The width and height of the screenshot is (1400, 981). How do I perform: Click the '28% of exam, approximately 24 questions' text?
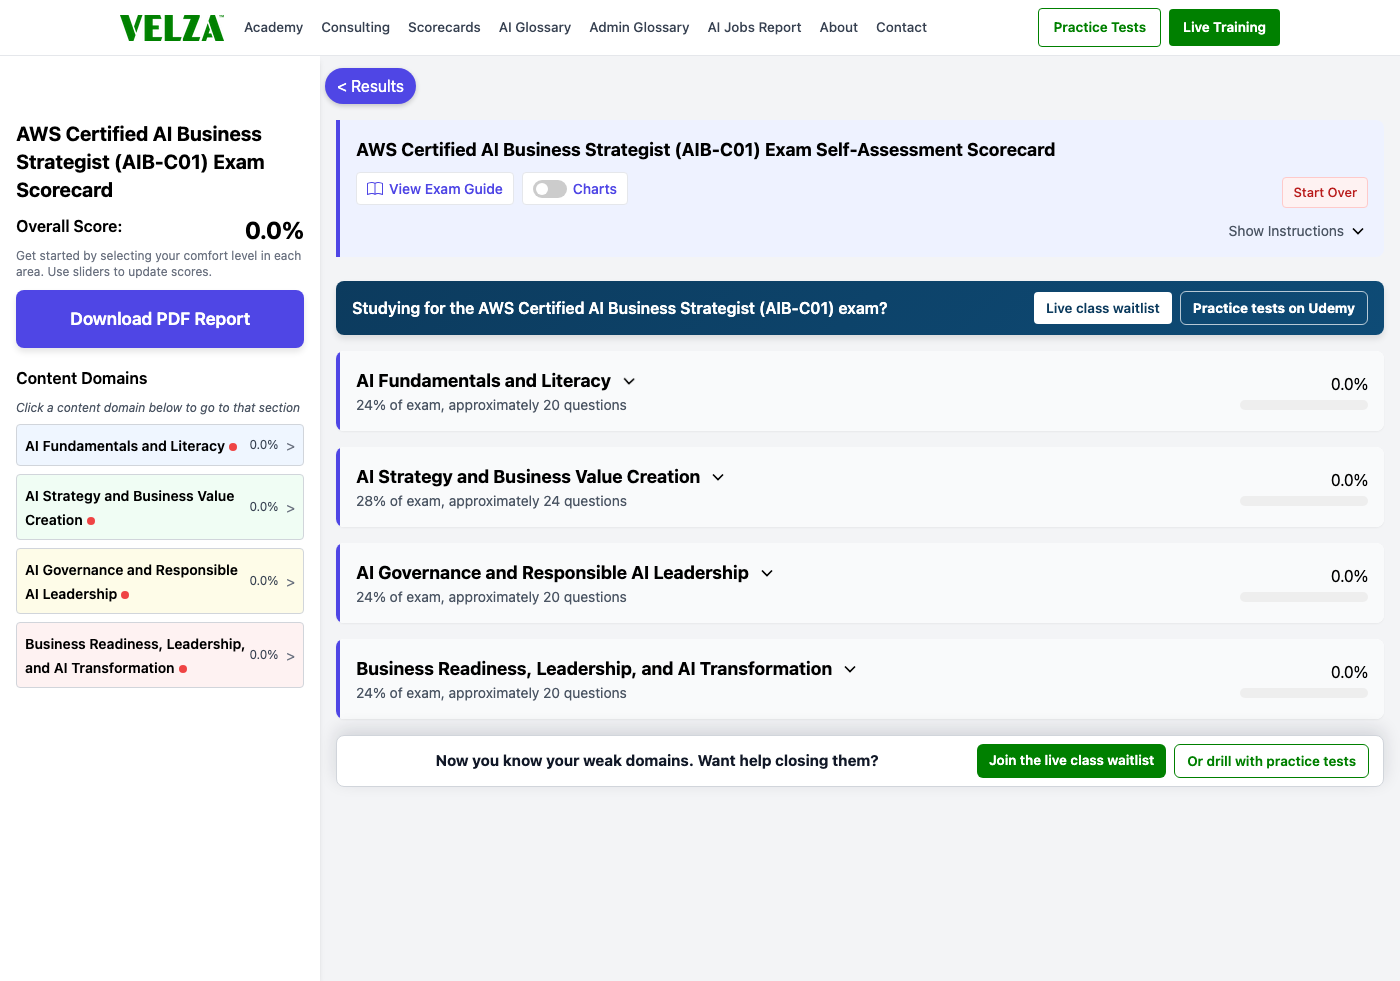(x=491, y=501)
